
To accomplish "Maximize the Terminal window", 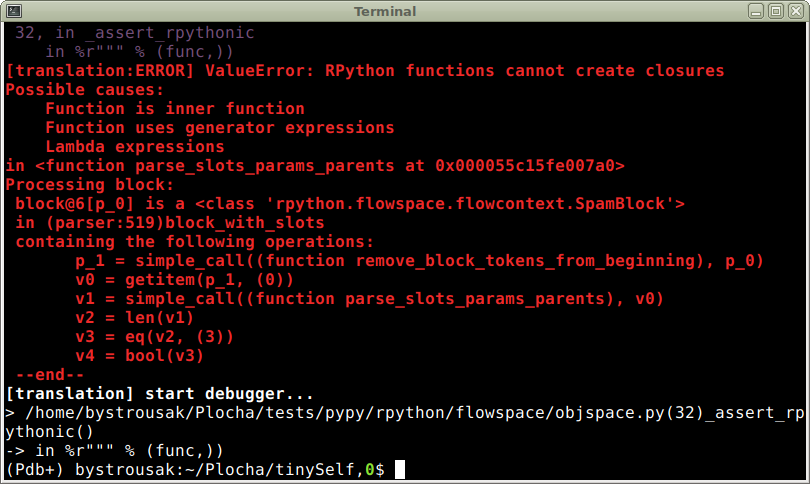I will pyautogui.click(x=776, y=11).
